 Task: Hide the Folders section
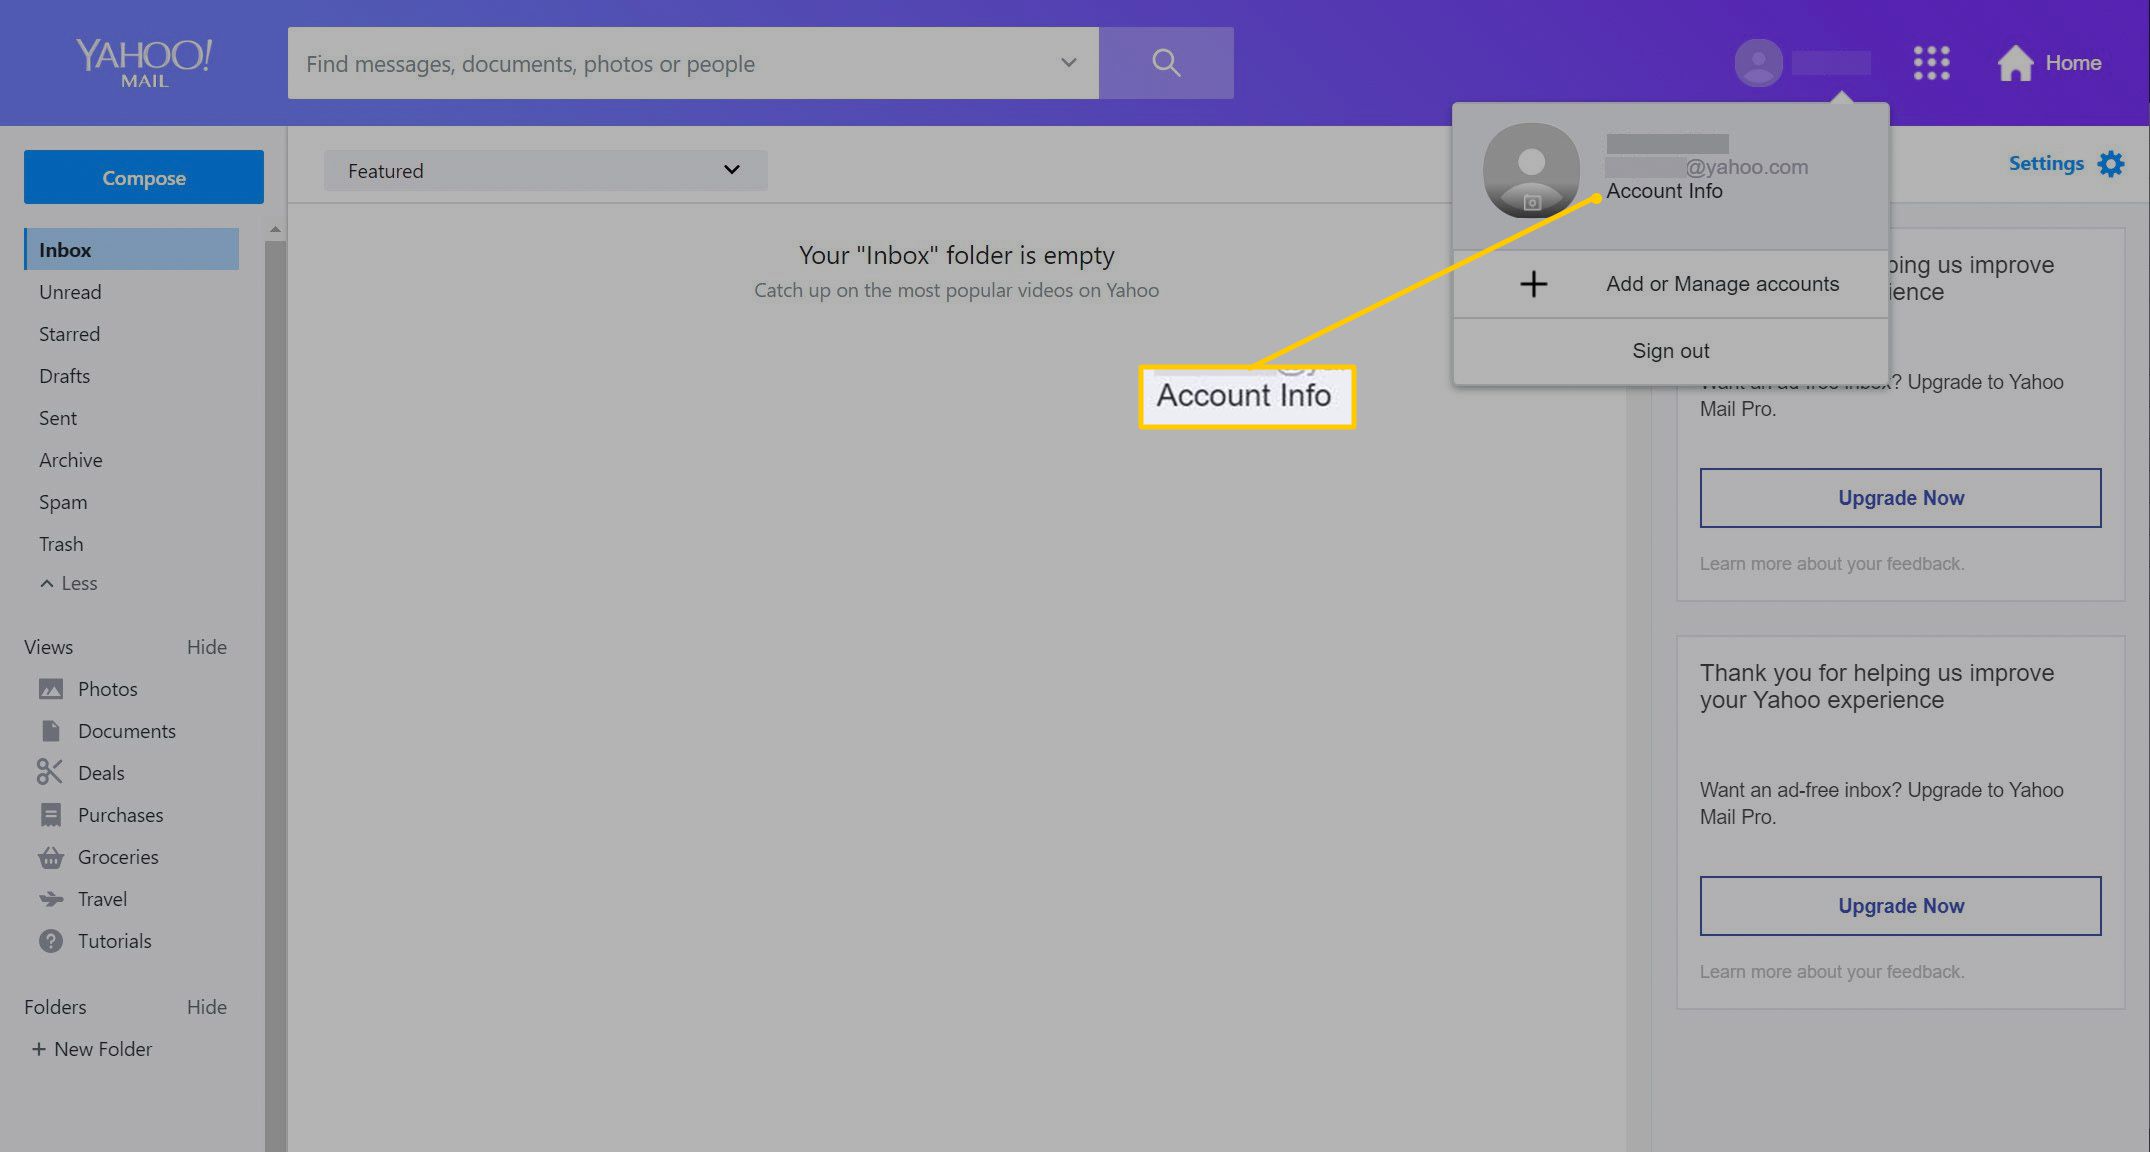point(207,1007)
